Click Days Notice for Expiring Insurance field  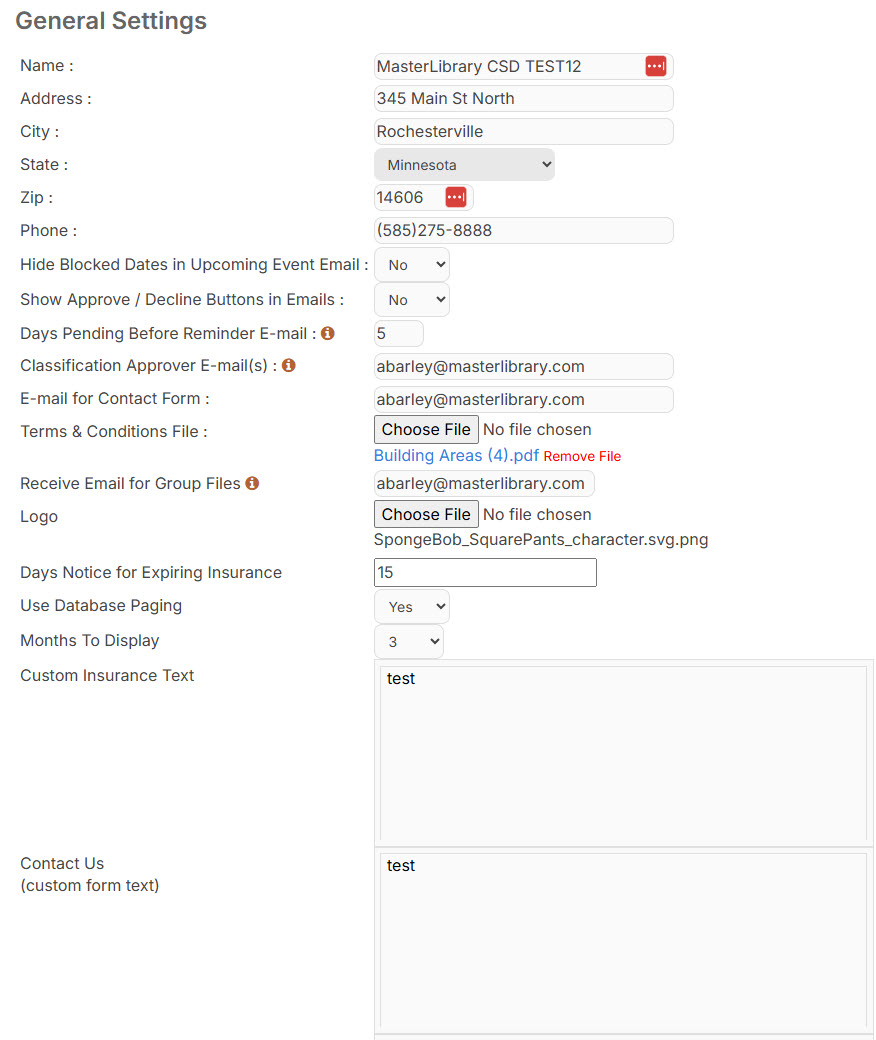click(485, 572)
